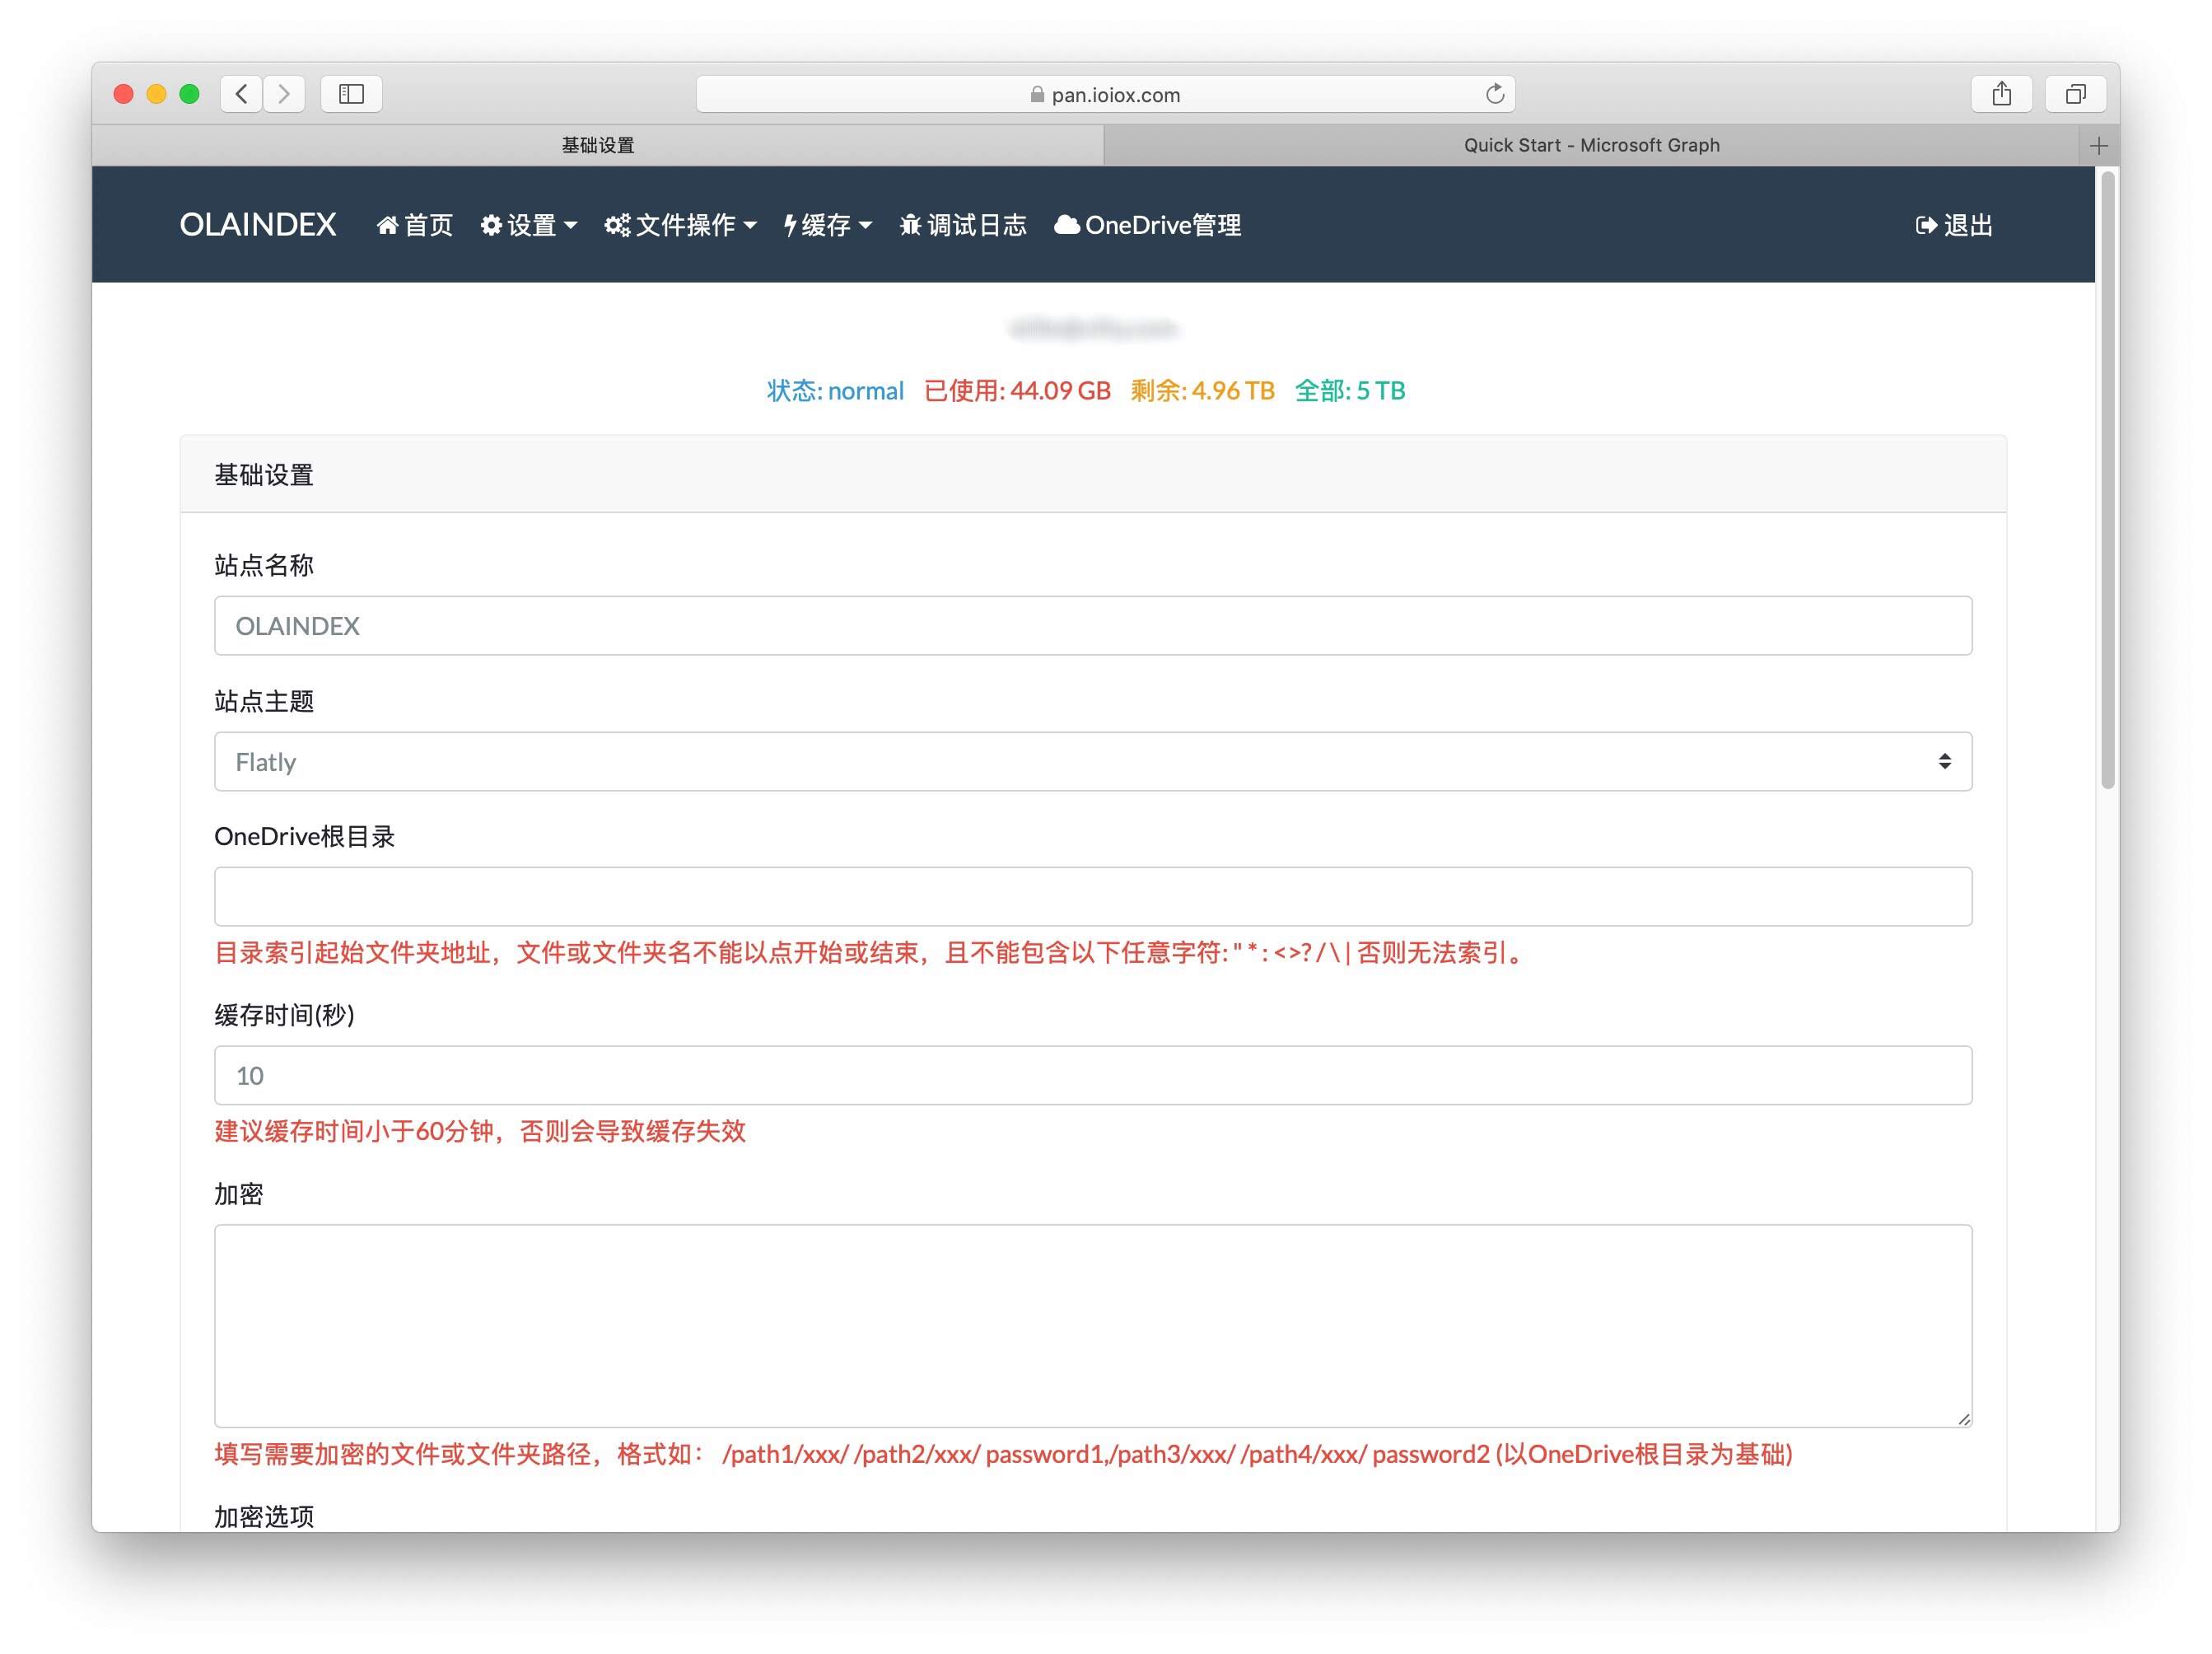This screenshot has width=2212, height=1654.
Task: Click the bug icon for 调试日志
Action: pos(910,226)
